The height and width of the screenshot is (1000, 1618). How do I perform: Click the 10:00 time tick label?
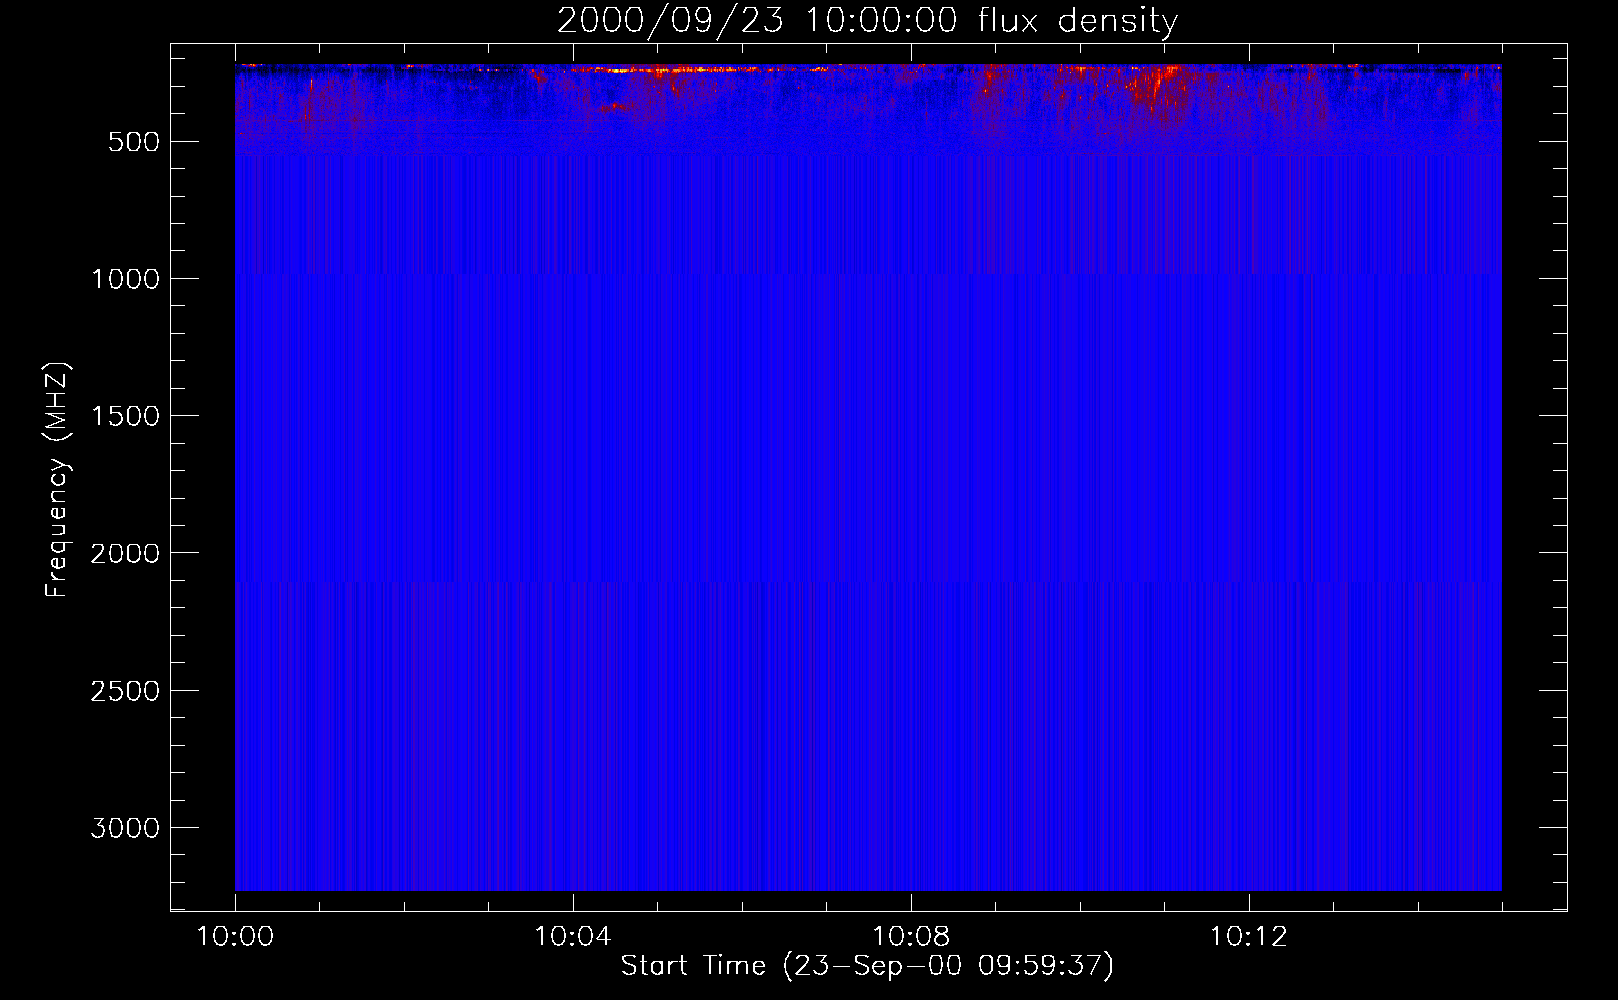[235, 937]
